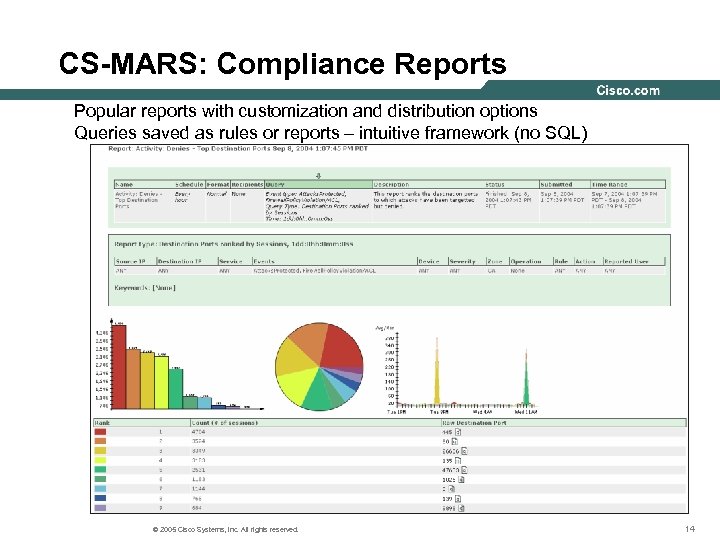
Task: Click the 684 session count cell
Action: (x=197, y=508)
